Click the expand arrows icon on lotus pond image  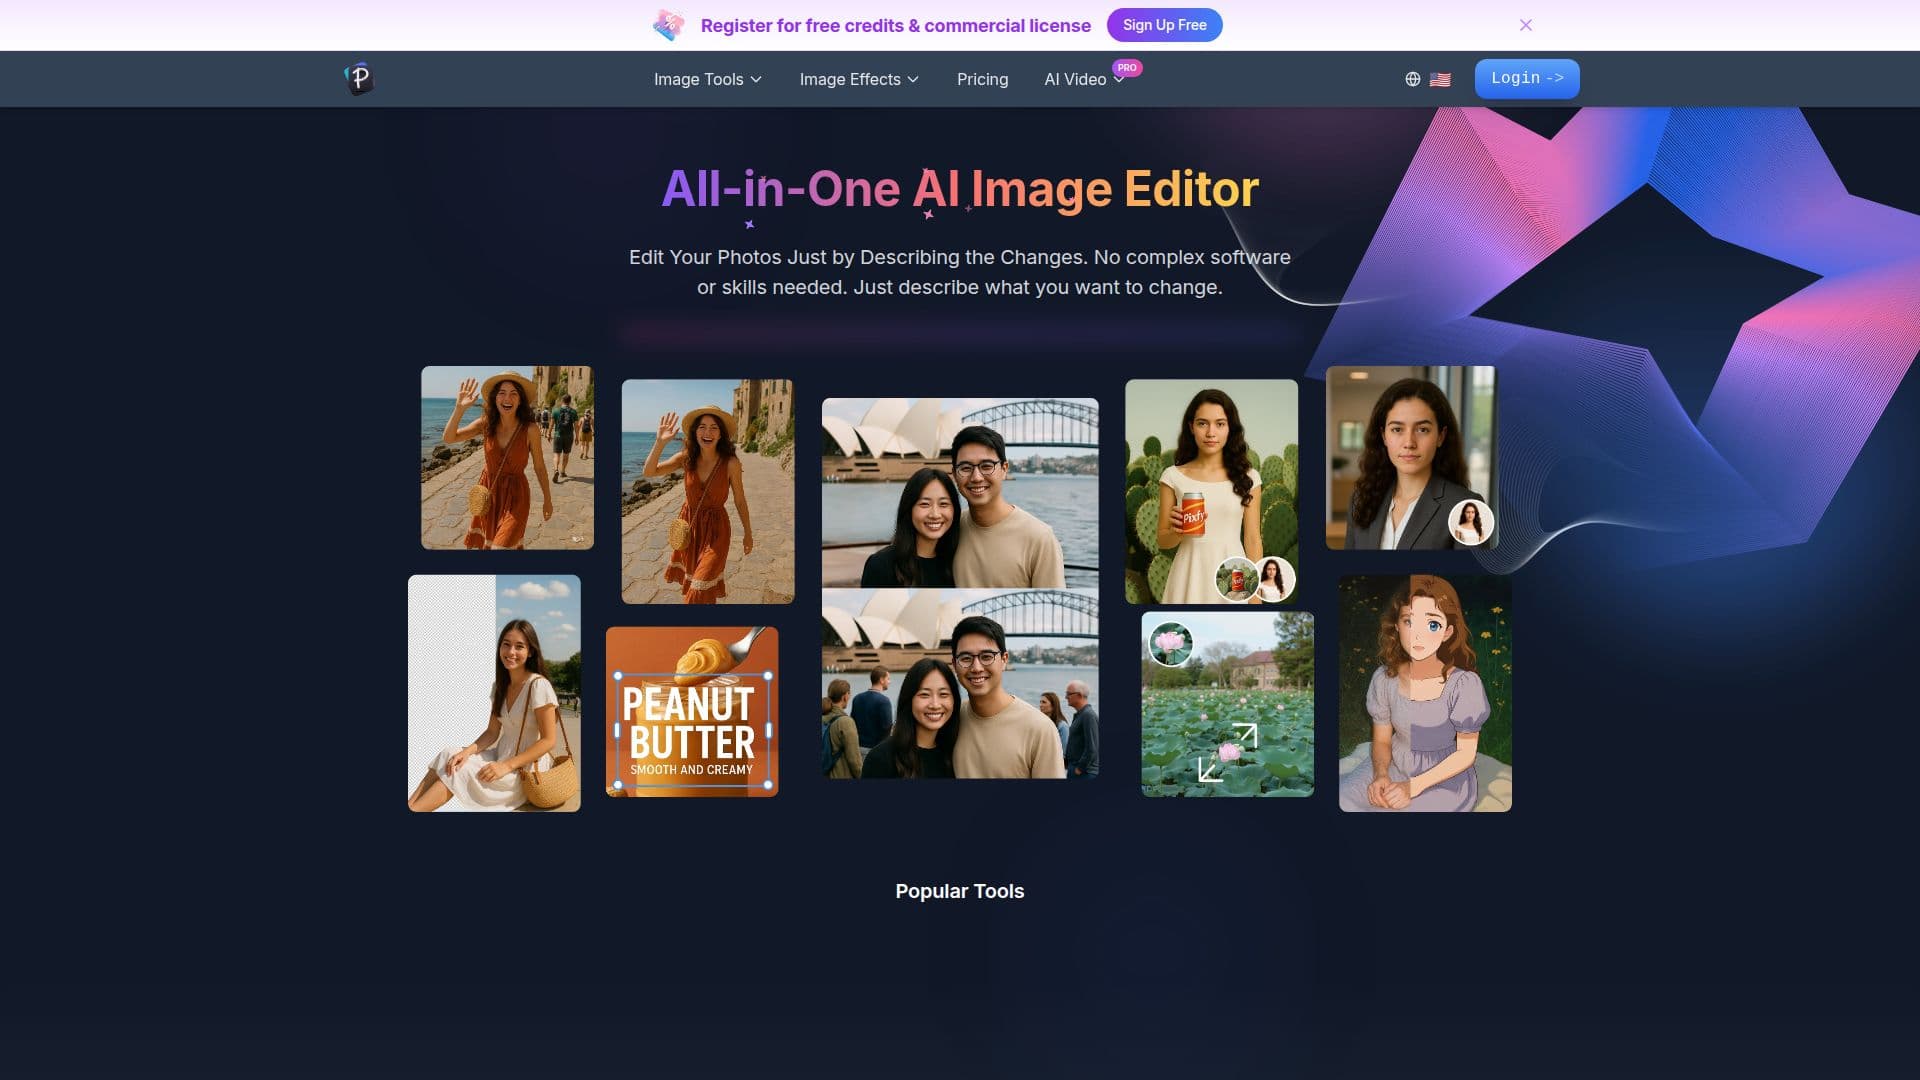pyautogui.click(x=1228, y=752)
